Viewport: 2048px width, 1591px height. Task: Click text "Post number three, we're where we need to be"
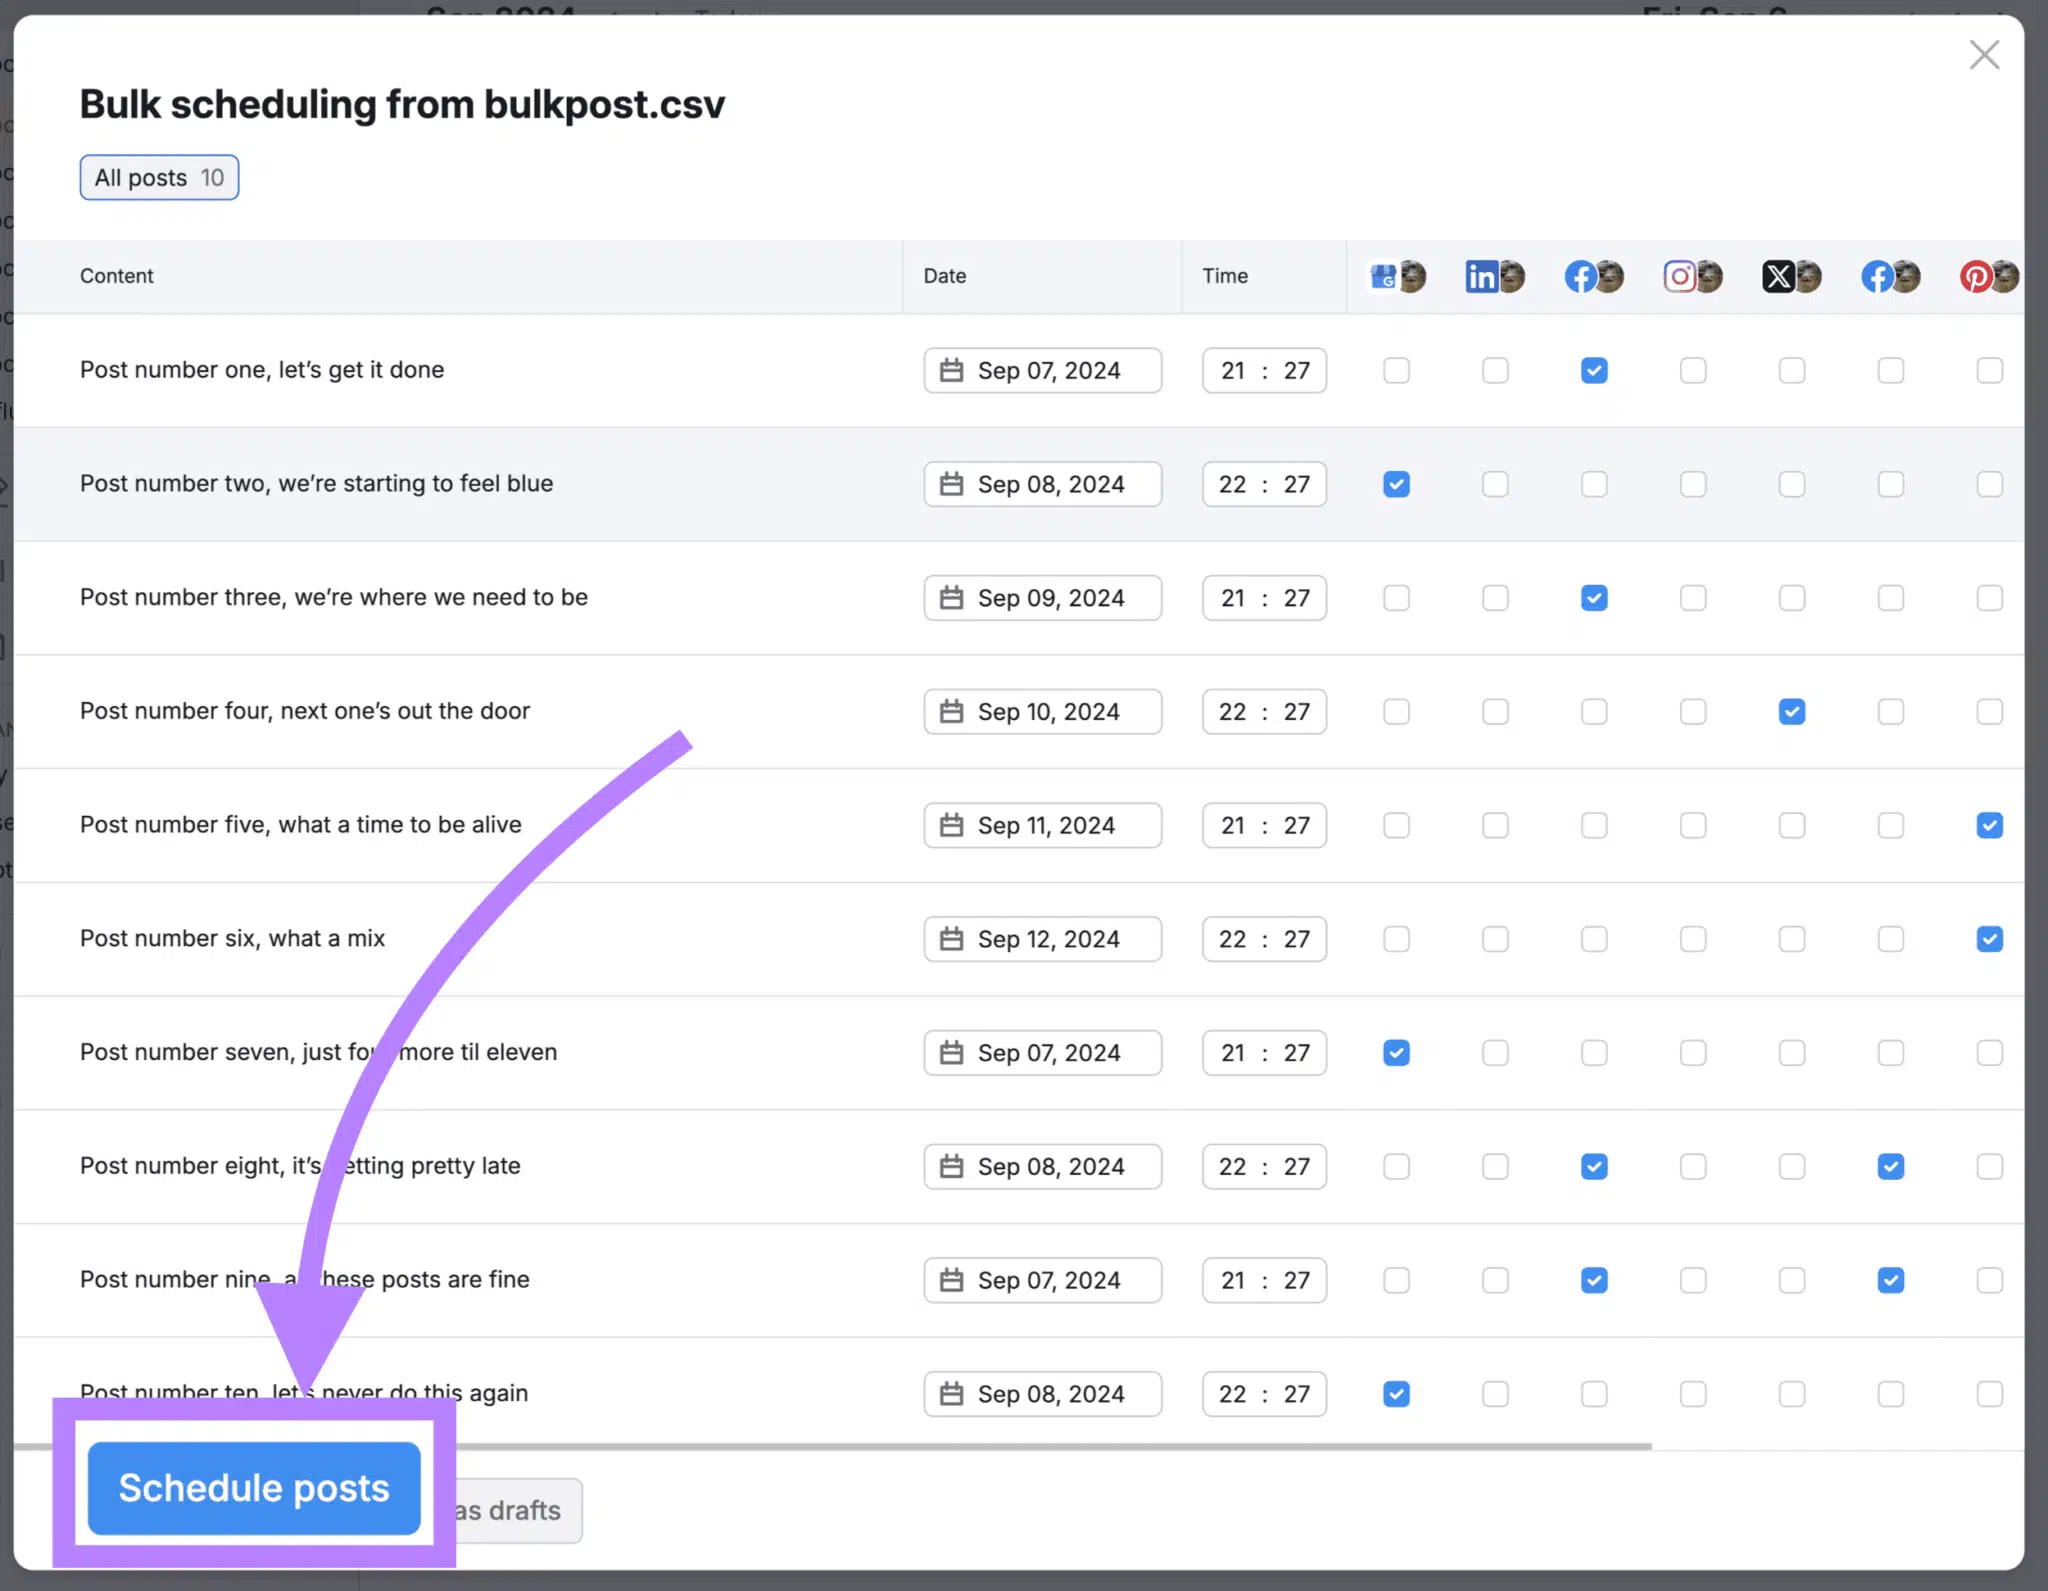(334, 597)
